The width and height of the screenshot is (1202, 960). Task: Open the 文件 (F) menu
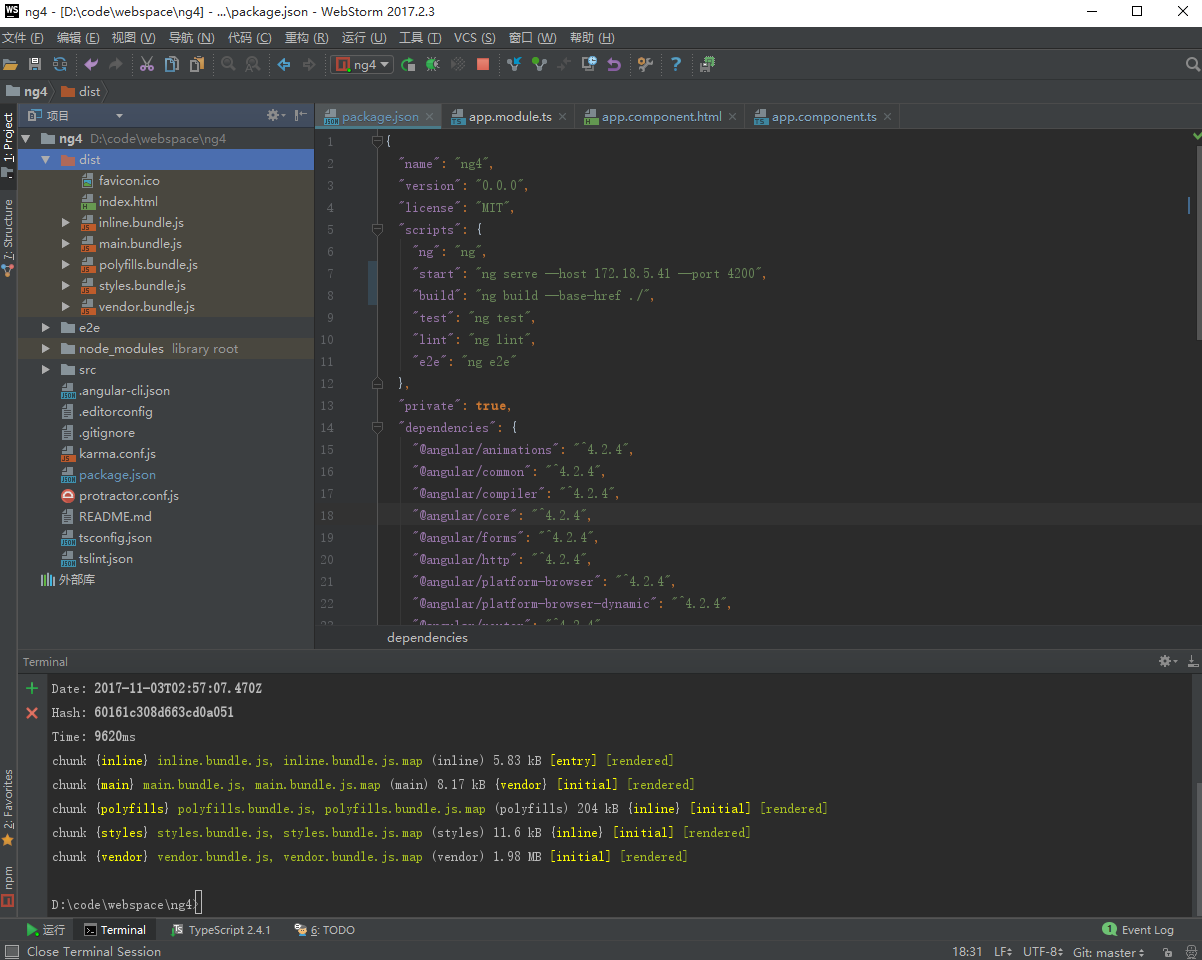point(23,38)
